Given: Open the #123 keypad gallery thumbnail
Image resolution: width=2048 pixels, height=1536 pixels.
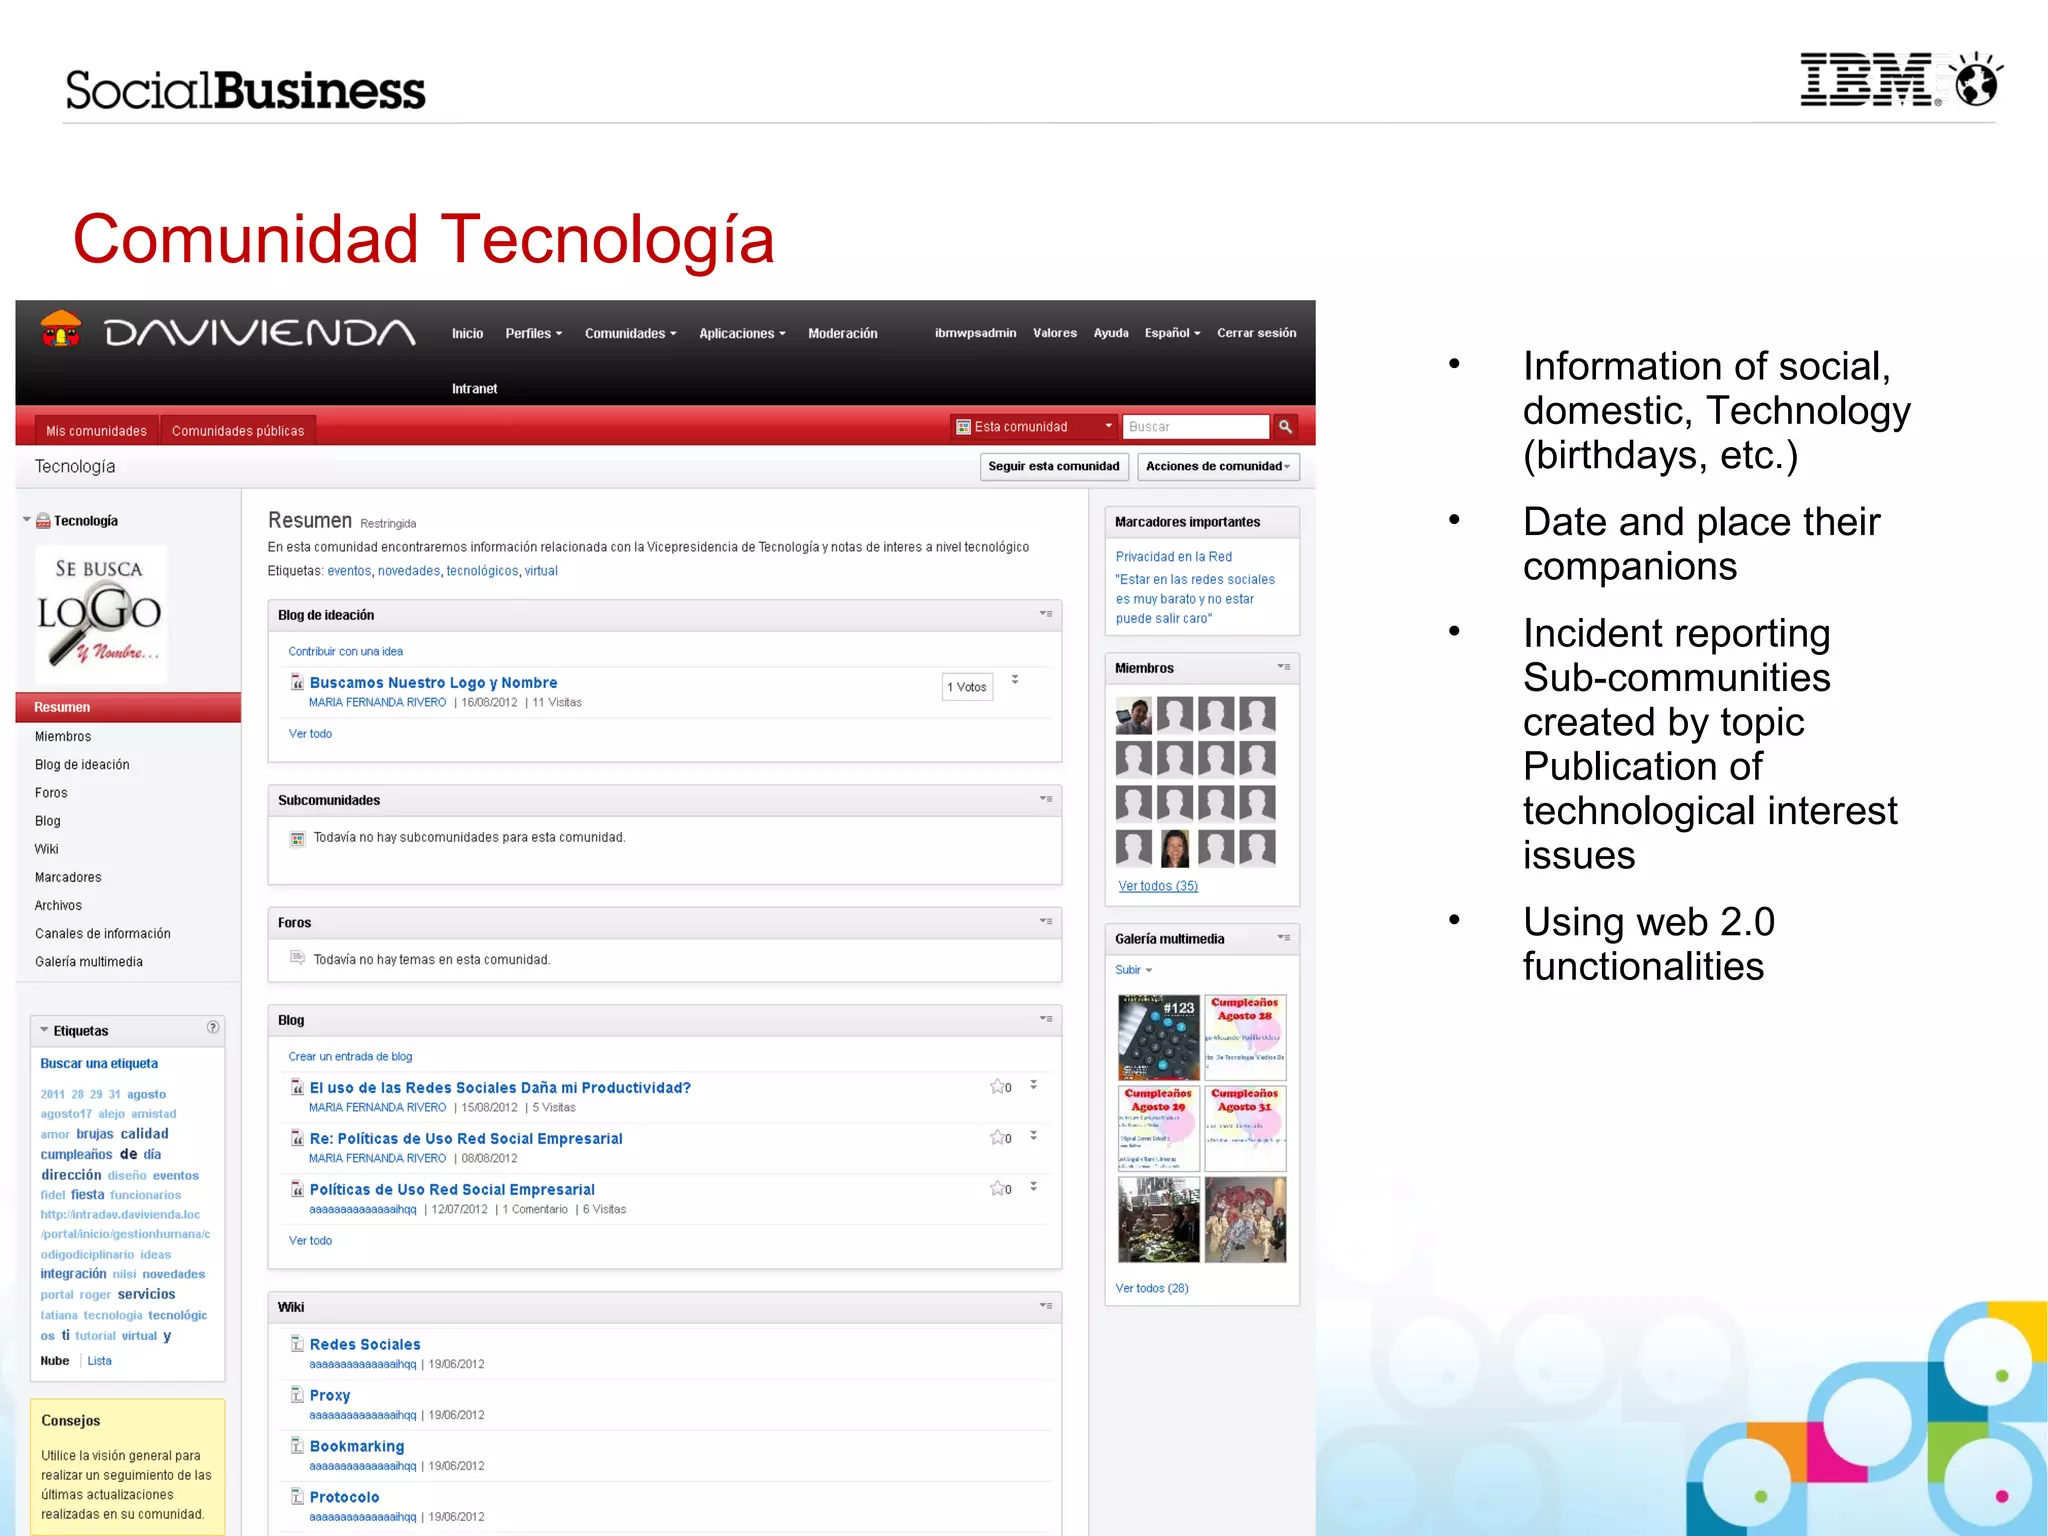Looking at the screenshot, I should tap(1159, 1037).
